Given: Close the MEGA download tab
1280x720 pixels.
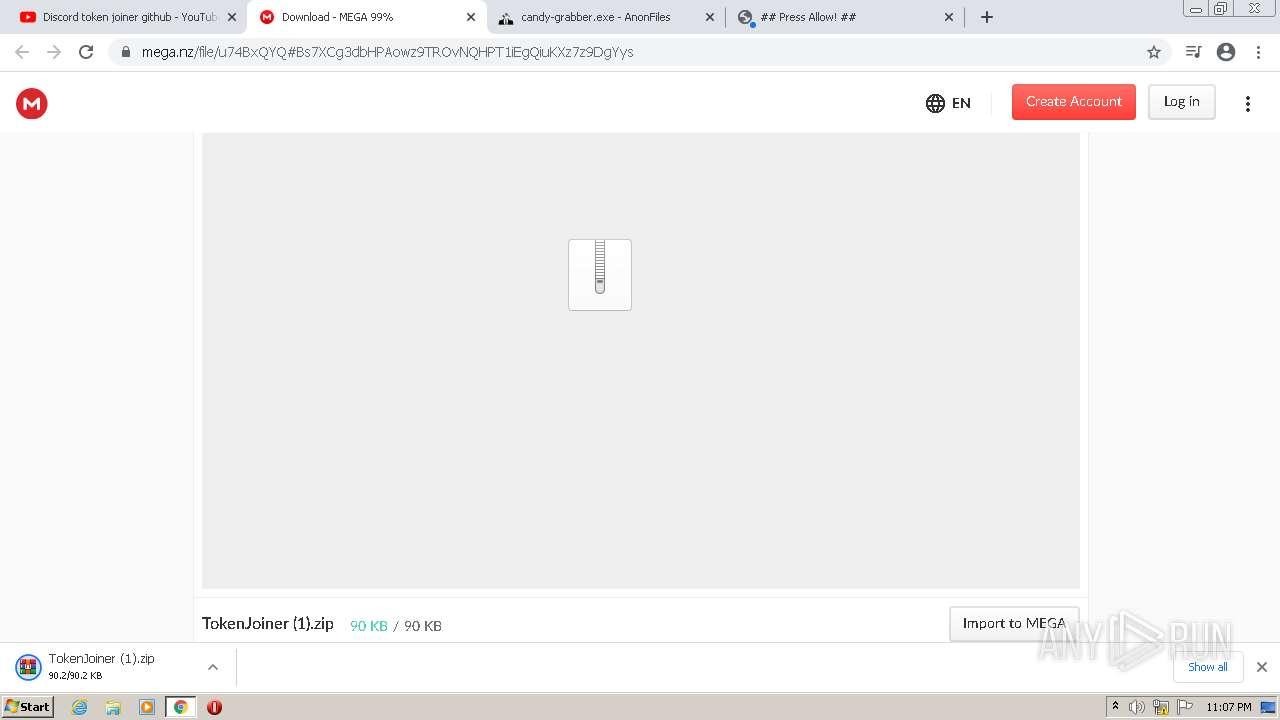Looking at the screenshot, I should click(x=471, y=17).
